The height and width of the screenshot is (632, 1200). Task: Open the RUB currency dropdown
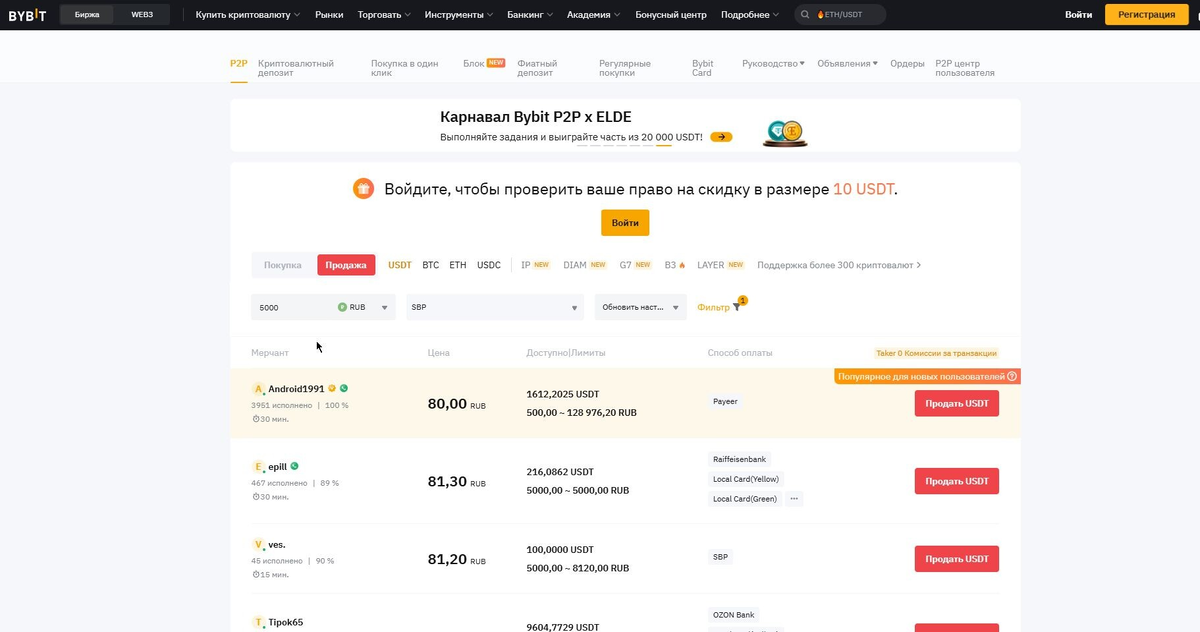coord(365,307)
